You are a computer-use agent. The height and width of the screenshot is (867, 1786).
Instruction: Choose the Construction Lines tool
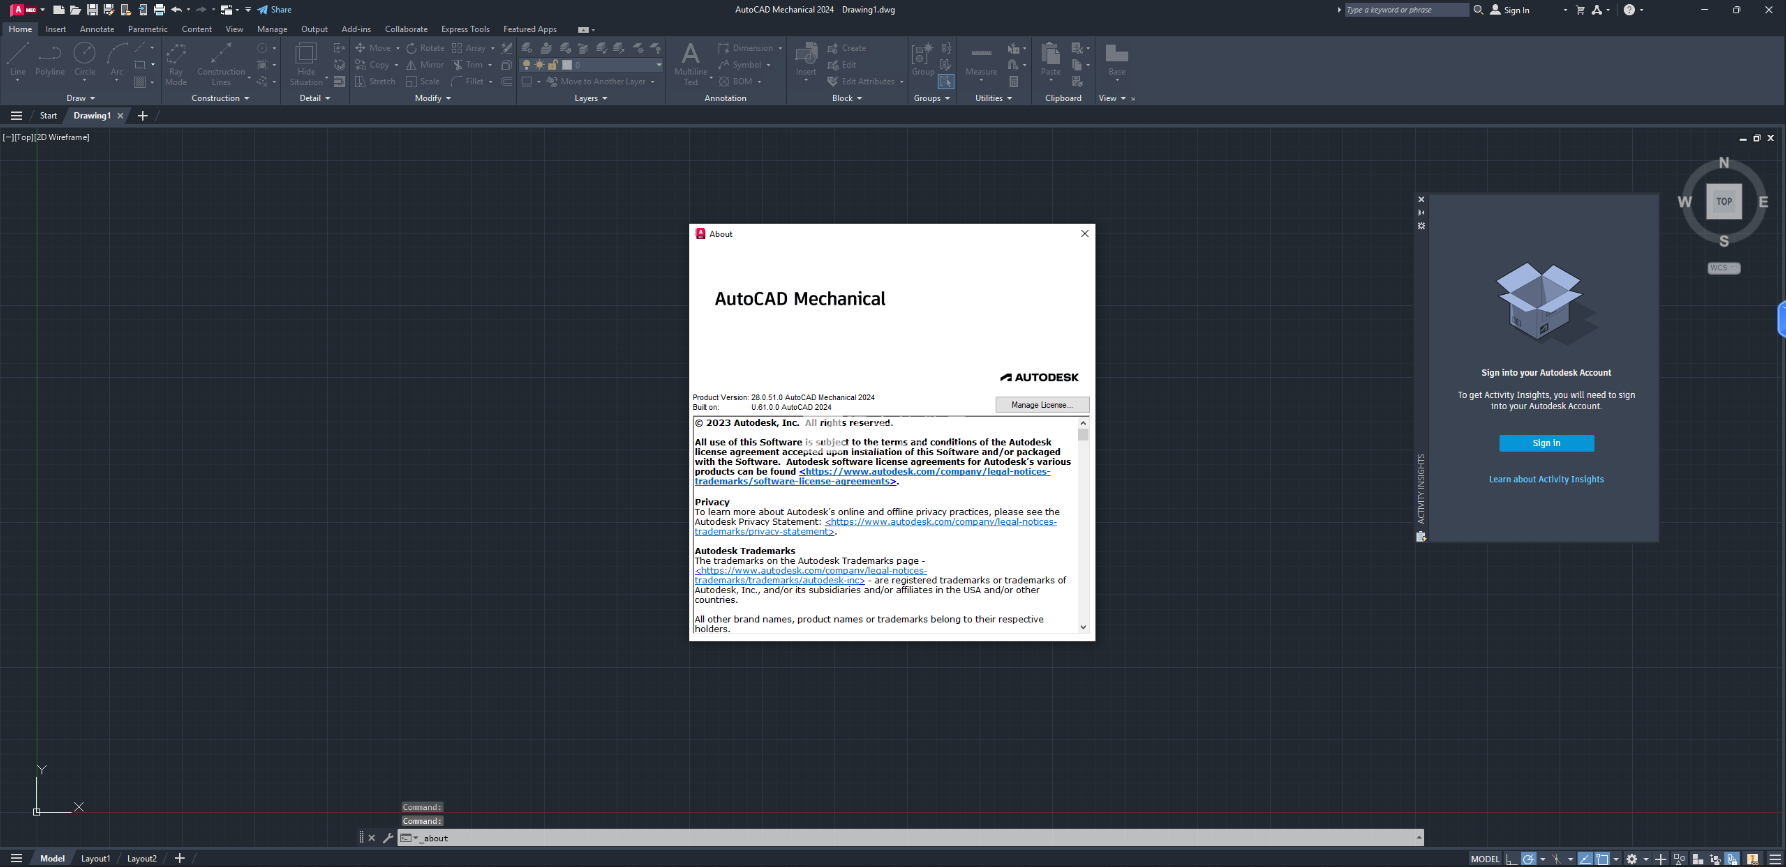pos(221,64)
